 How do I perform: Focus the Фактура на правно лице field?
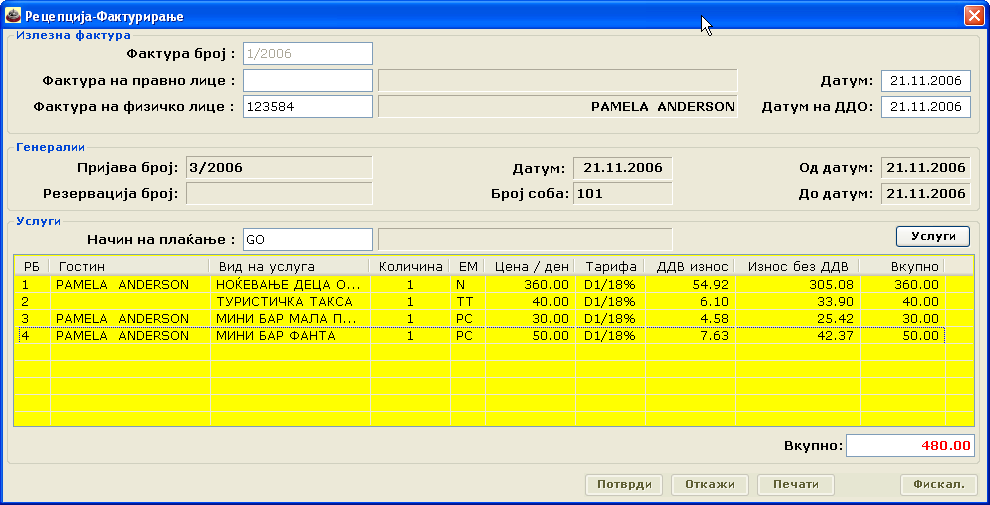pos(307,80)
